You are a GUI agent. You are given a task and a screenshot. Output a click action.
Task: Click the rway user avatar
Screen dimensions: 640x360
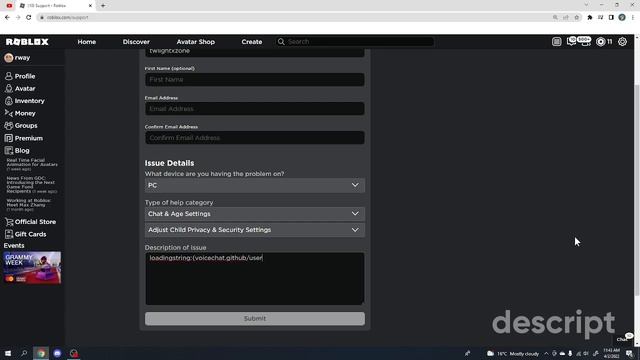pyautogui.click(x=9, y=58)
